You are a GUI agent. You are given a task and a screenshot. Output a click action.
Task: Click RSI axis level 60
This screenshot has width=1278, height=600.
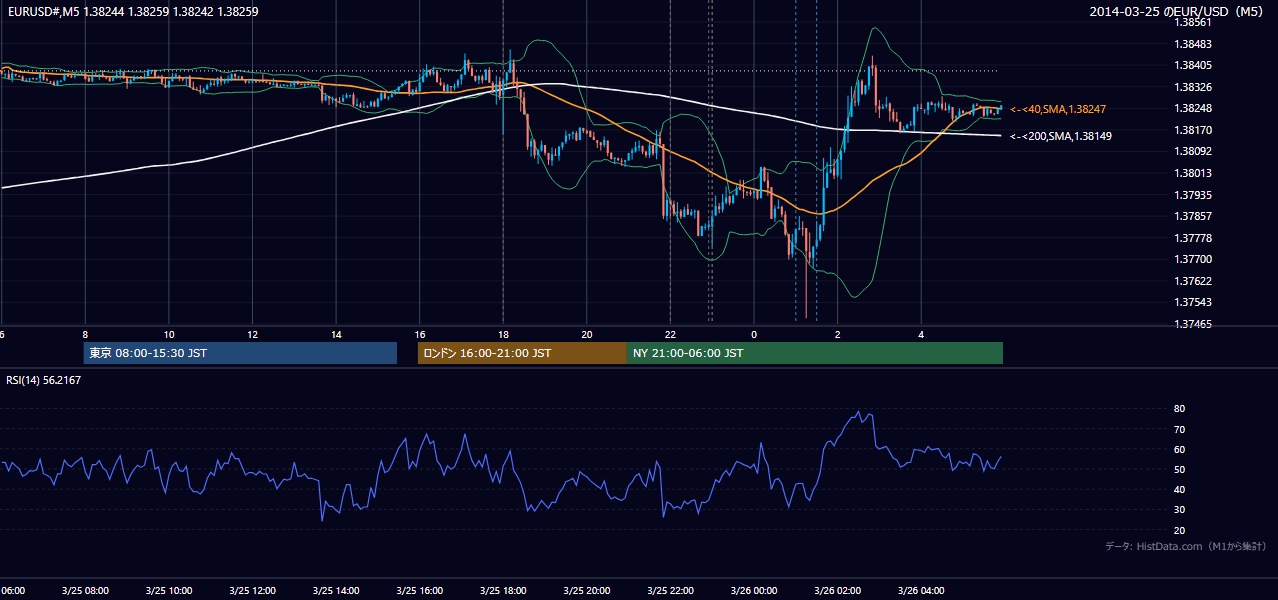(x=1180, y=449)
